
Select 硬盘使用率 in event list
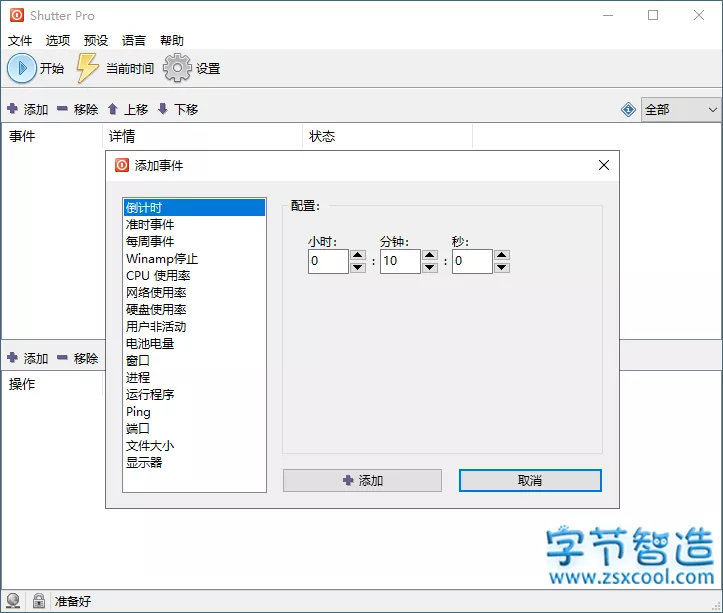[194, 309]
